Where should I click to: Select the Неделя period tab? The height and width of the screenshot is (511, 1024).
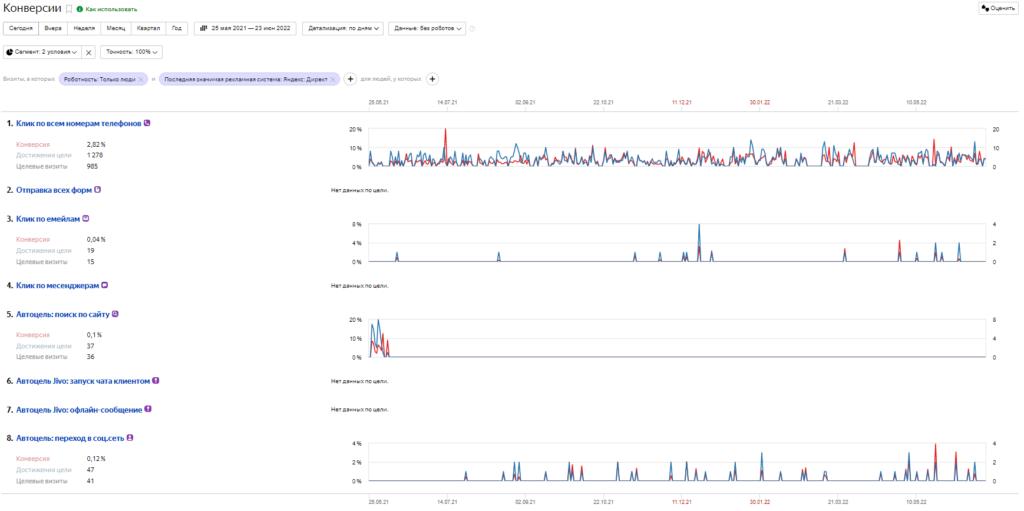tap(84, 29)
